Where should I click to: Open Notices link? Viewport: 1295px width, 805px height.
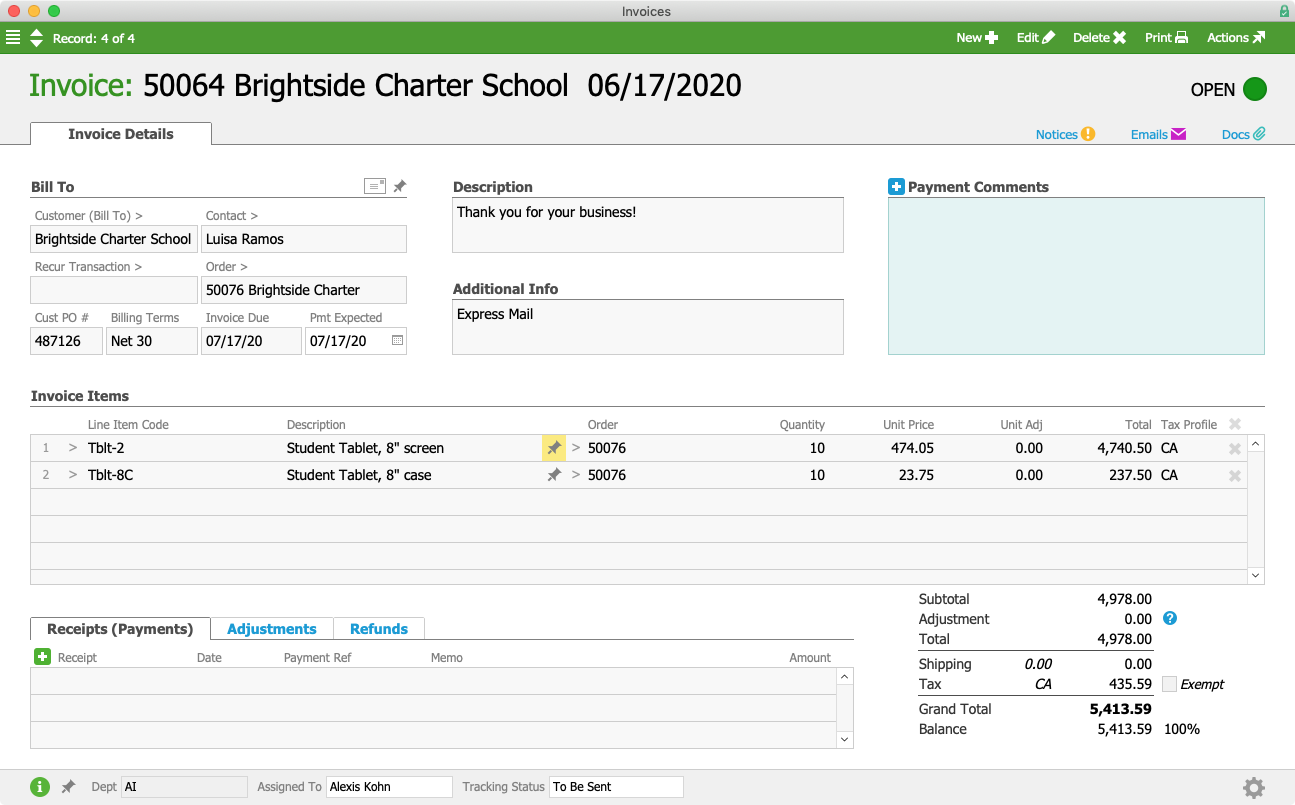click(1065, 134)
